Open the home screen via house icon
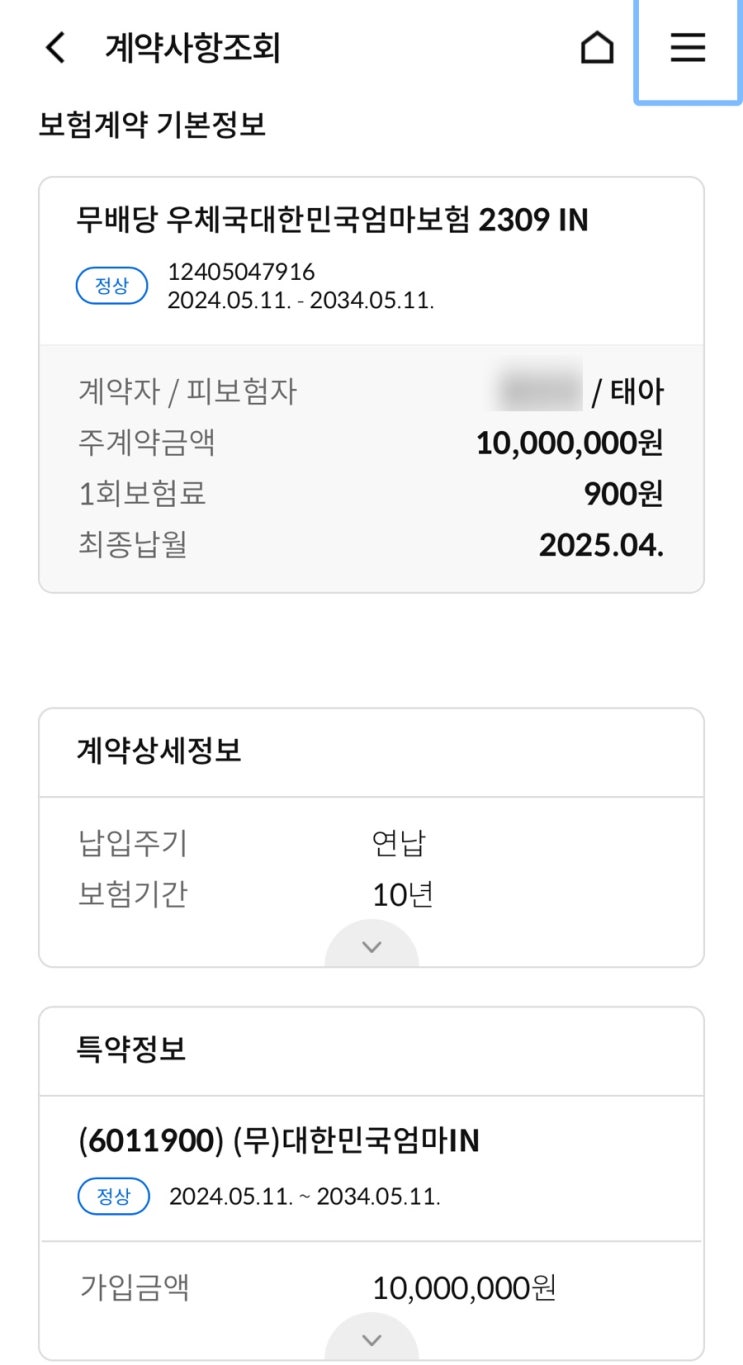This screenshot has width=743, height=1365. click(x=597, y=47)
